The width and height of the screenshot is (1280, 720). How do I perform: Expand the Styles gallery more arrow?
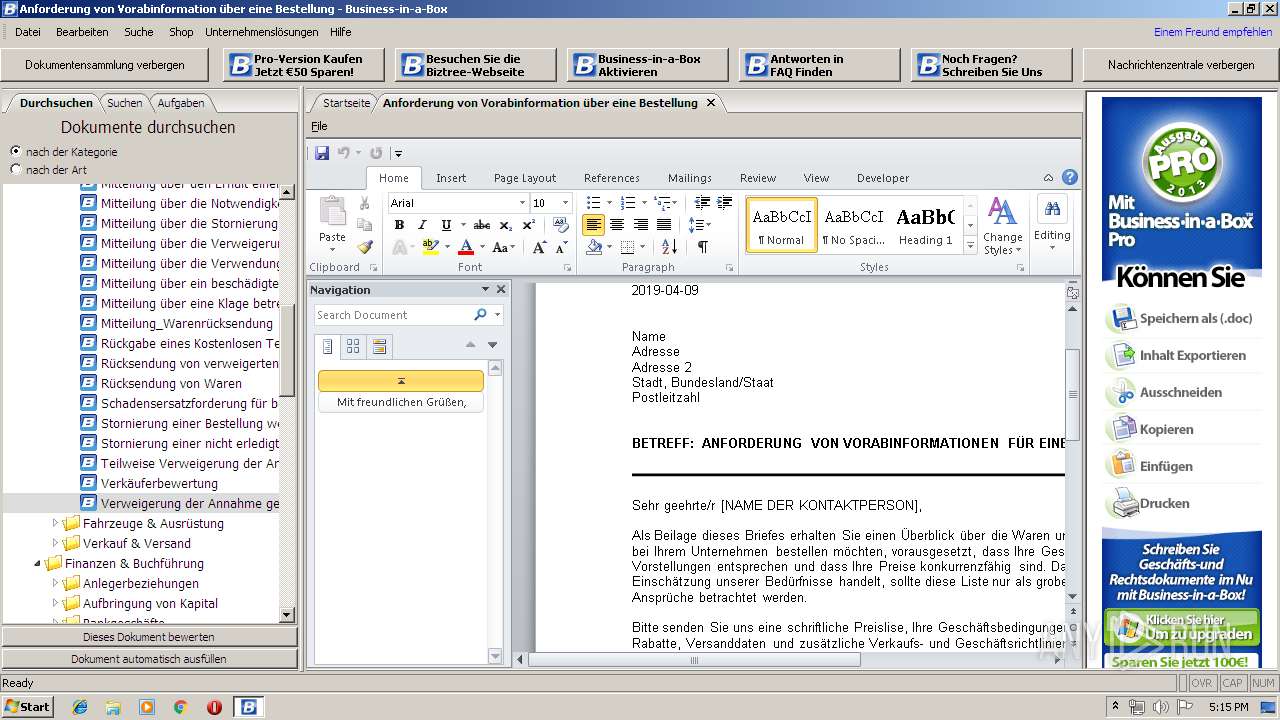(970, 246)
